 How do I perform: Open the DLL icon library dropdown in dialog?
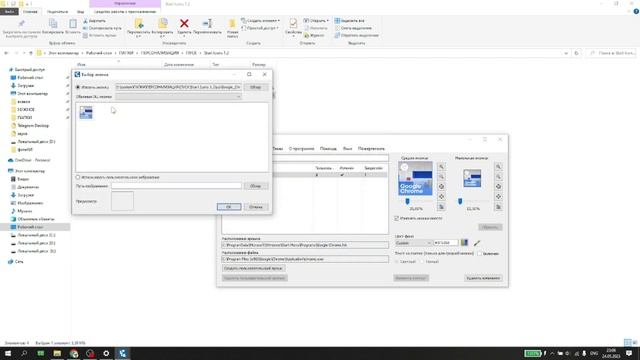coord(178,97)
